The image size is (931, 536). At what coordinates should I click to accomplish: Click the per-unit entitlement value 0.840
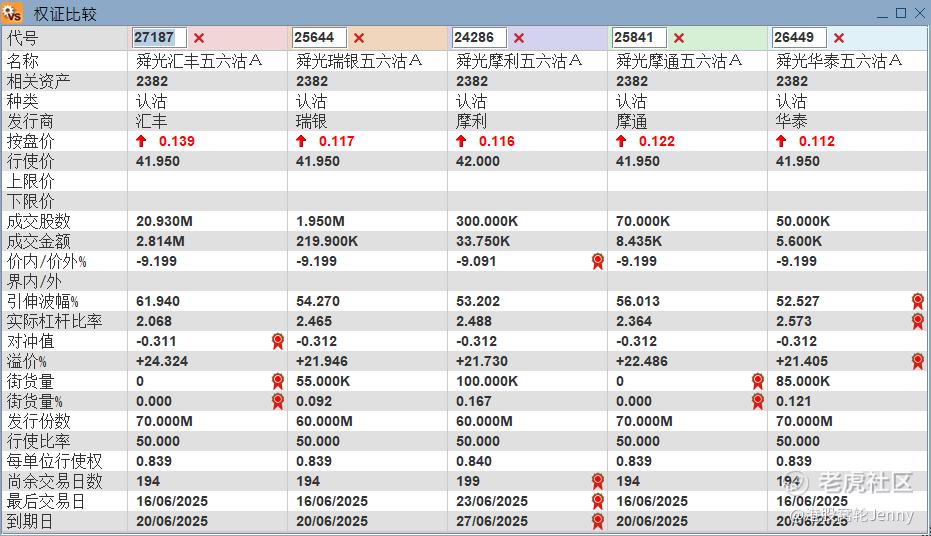(x=474, y=461)
